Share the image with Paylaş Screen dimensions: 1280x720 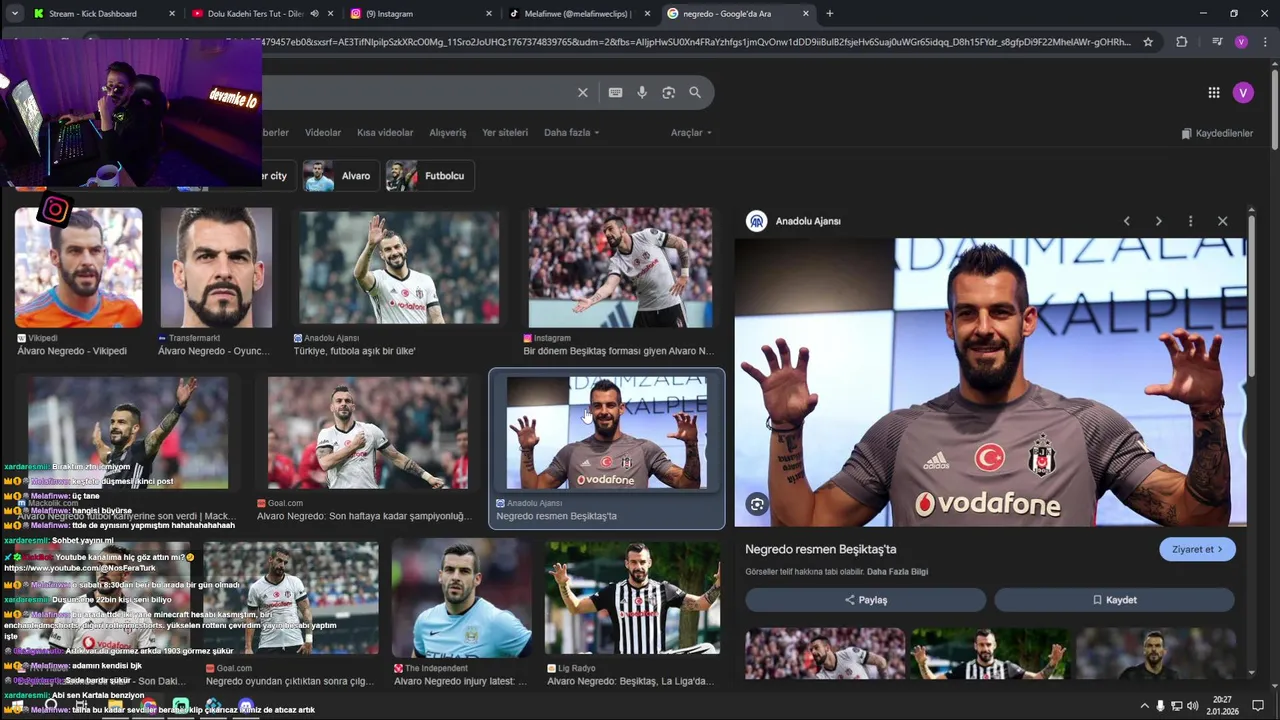pos(866,600)
